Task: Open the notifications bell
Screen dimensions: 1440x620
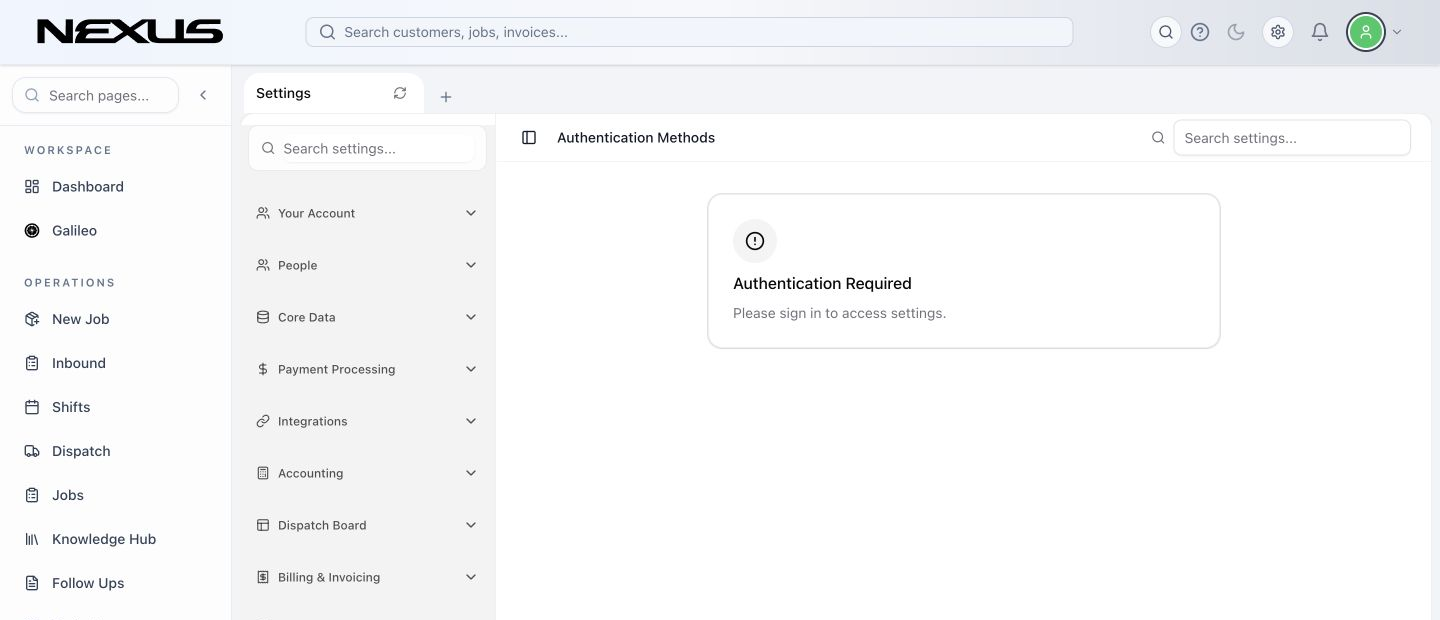Action: (x=1320, y=32)
